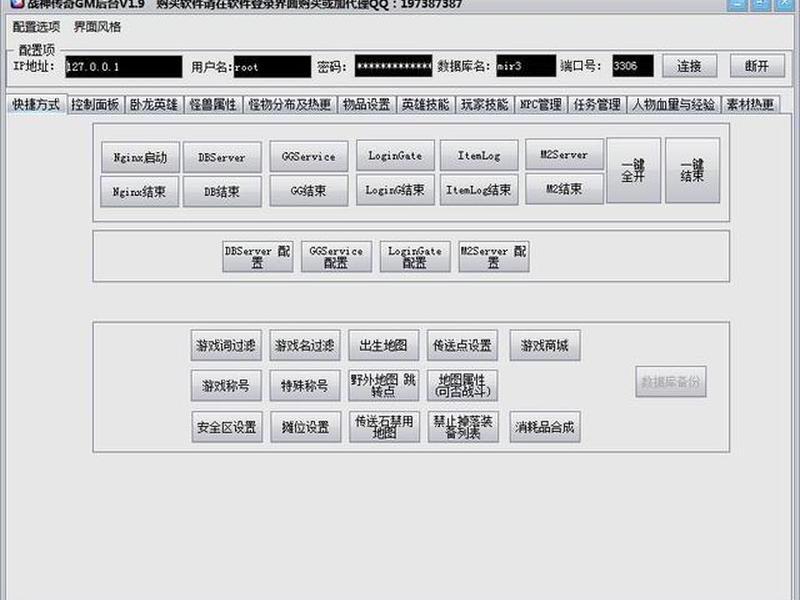
Task: Open GGService 配置
Action: tap(336, 257)
